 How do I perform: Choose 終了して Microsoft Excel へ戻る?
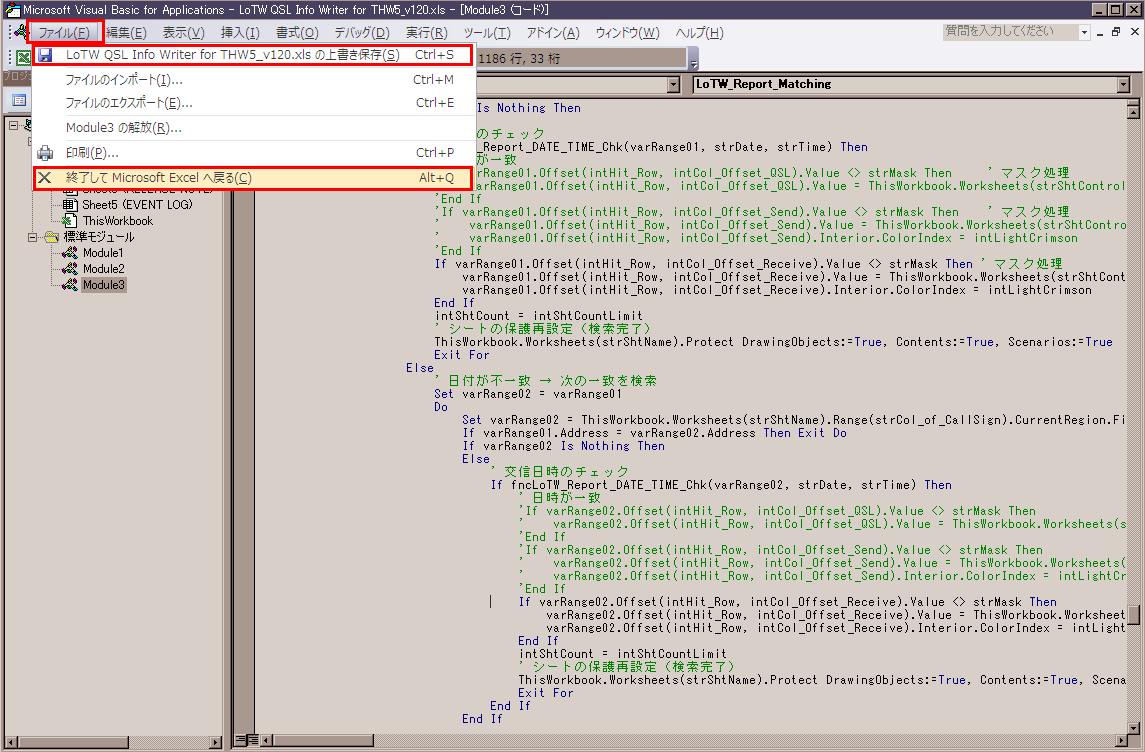click(253, 177)
